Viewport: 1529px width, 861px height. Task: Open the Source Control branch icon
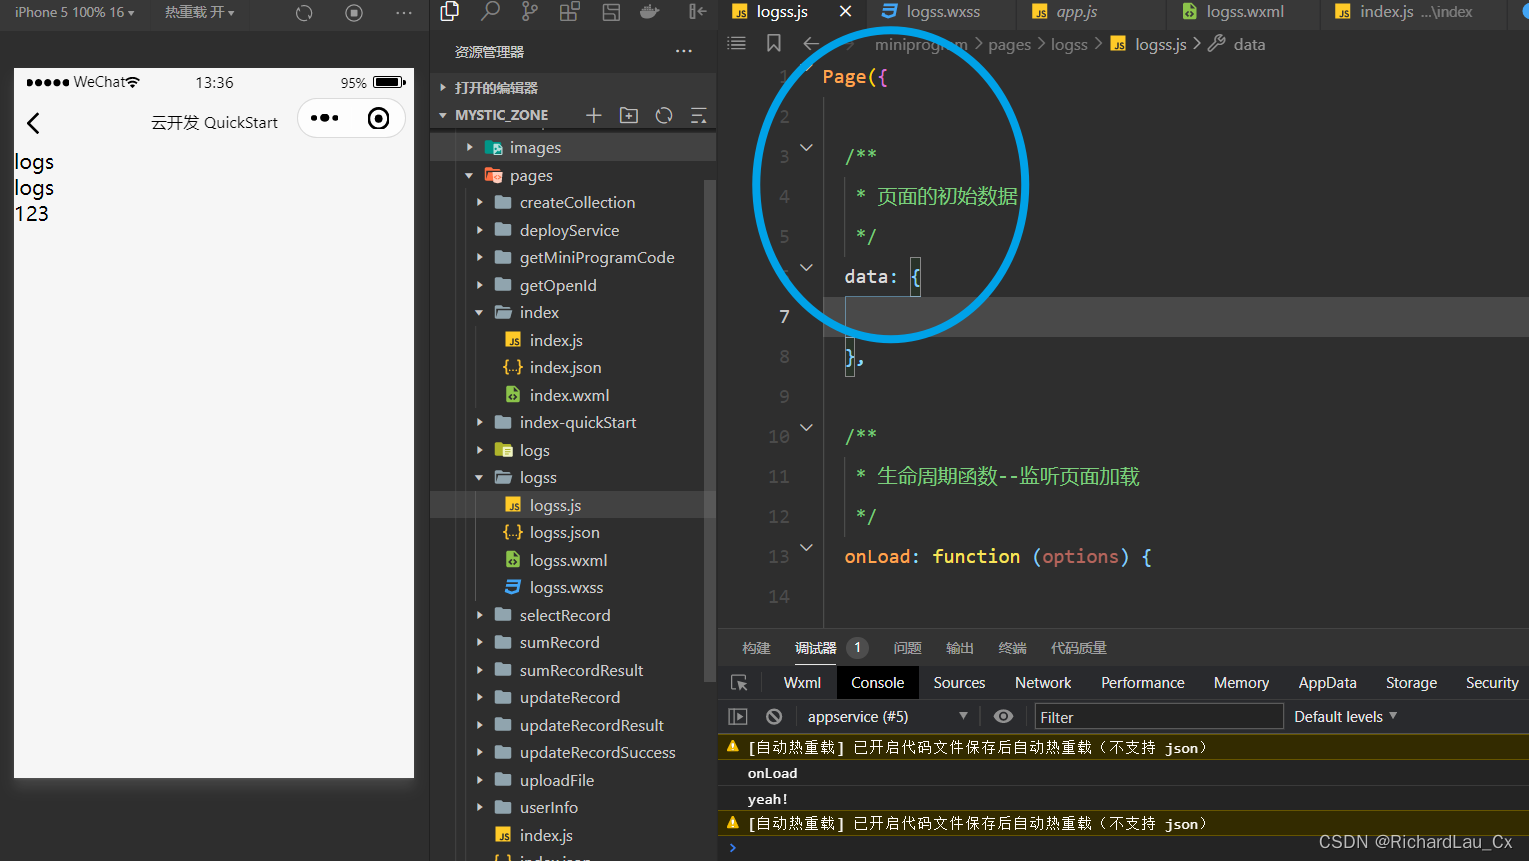[530, 12]
